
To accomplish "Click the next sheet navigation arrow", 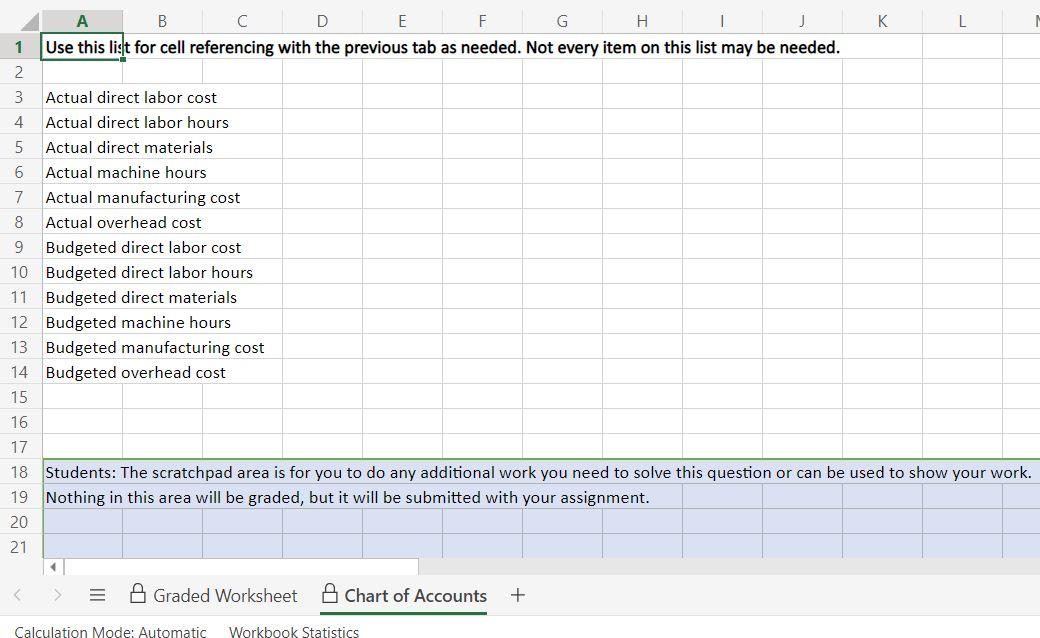I will 57,595.
